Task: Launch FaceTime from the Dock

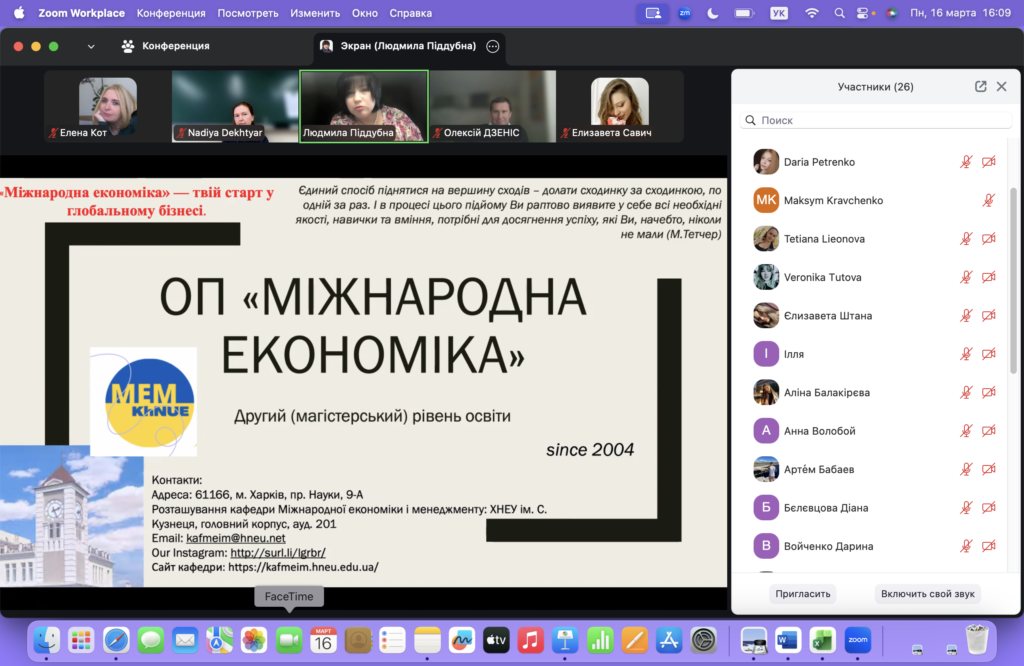Action: pos(289,640)
